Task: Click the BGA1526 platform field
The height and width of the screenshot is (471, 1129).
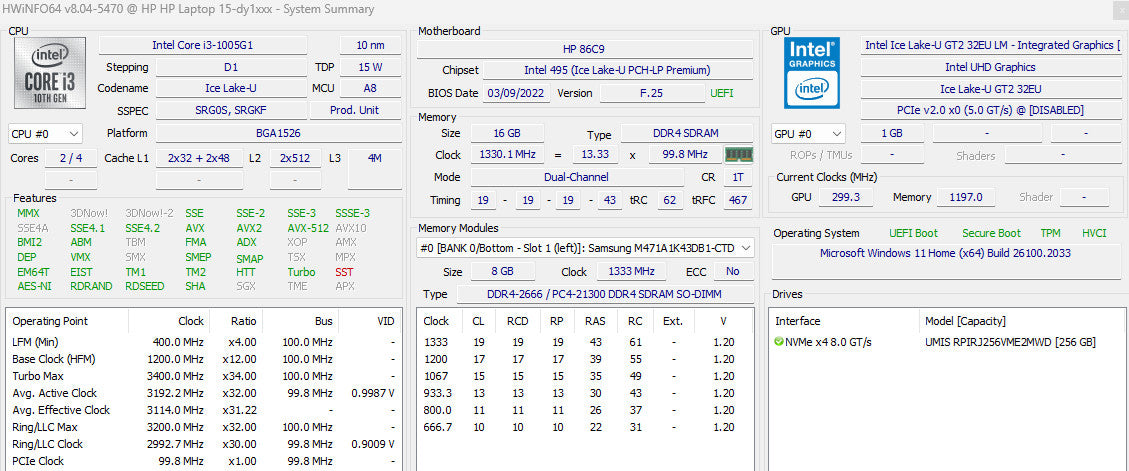Action: click(279, 133)
